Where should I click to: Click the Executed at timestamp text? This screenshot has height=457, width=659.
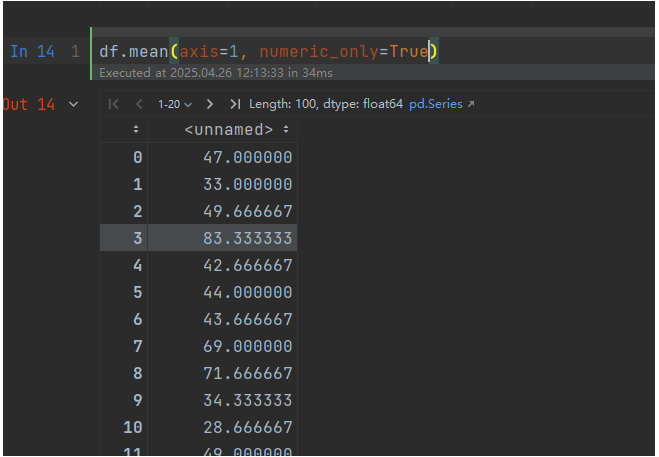tap(216, 73)
